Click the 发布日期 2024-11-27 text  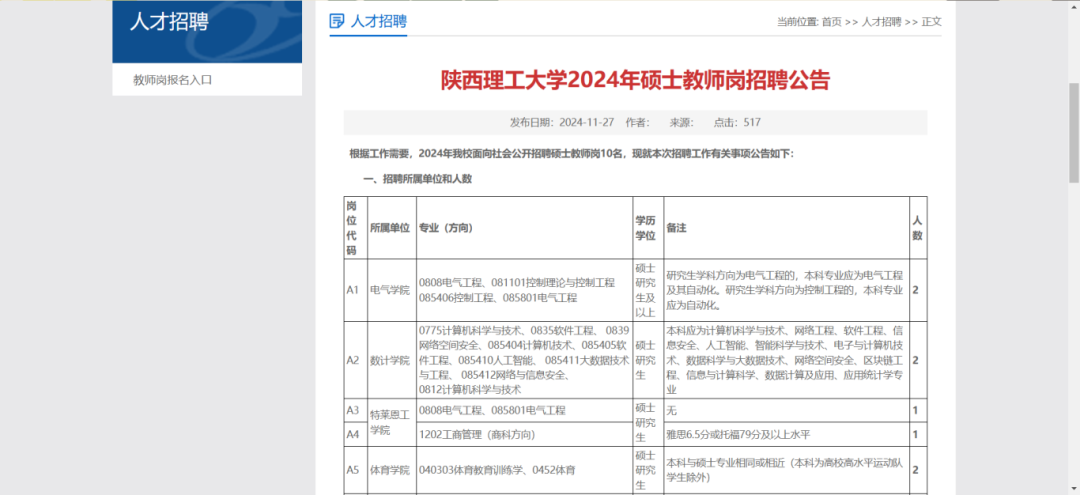click(558, 122)
